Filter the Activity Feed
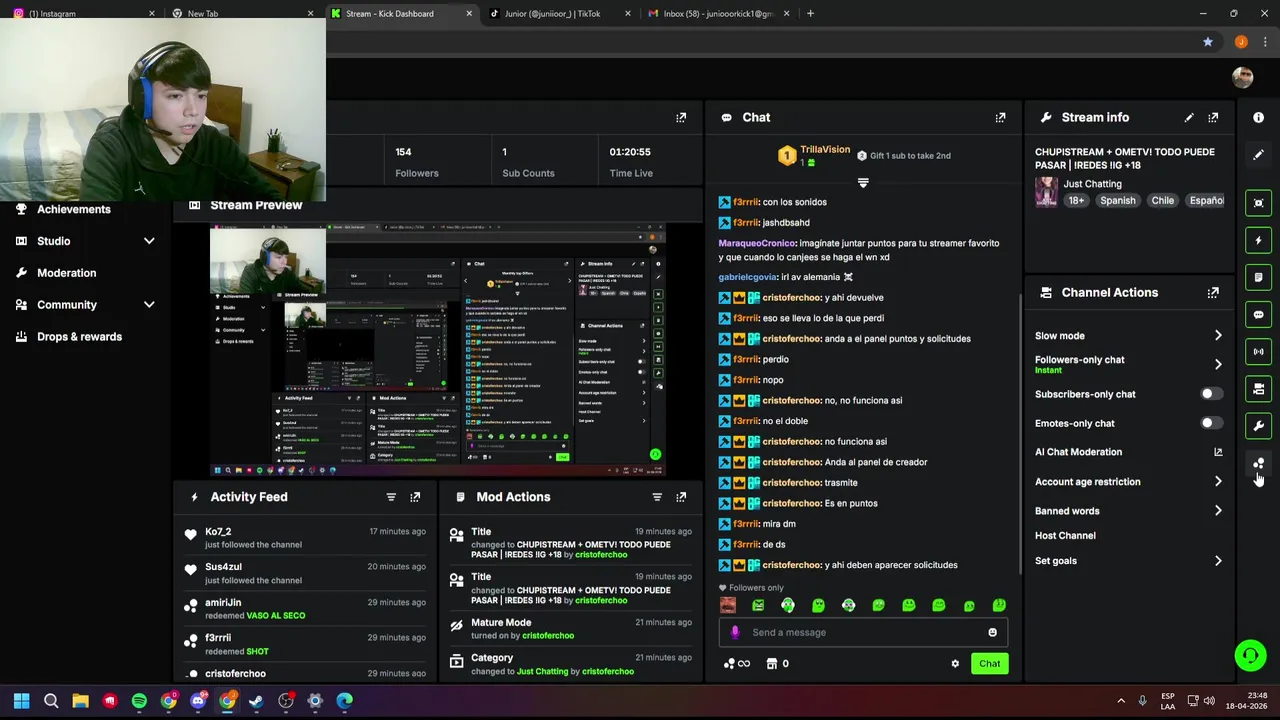This screenshot has width=1280, height=720. (x=391, y=497)
